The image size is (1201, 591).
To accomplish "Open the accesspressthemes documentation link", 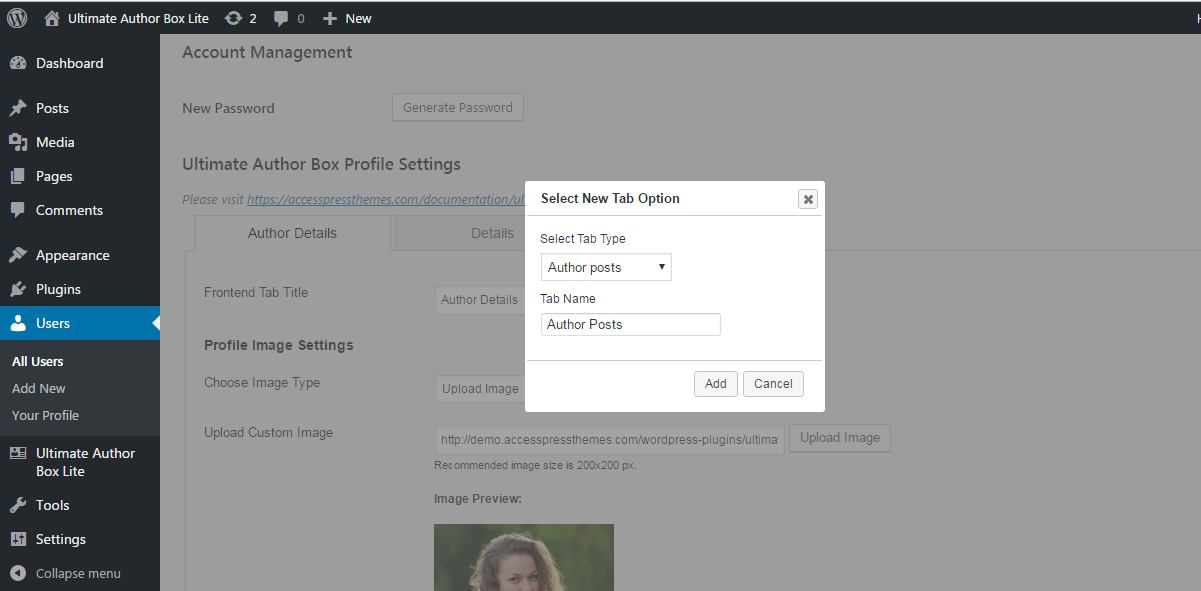I will (386, 200).
